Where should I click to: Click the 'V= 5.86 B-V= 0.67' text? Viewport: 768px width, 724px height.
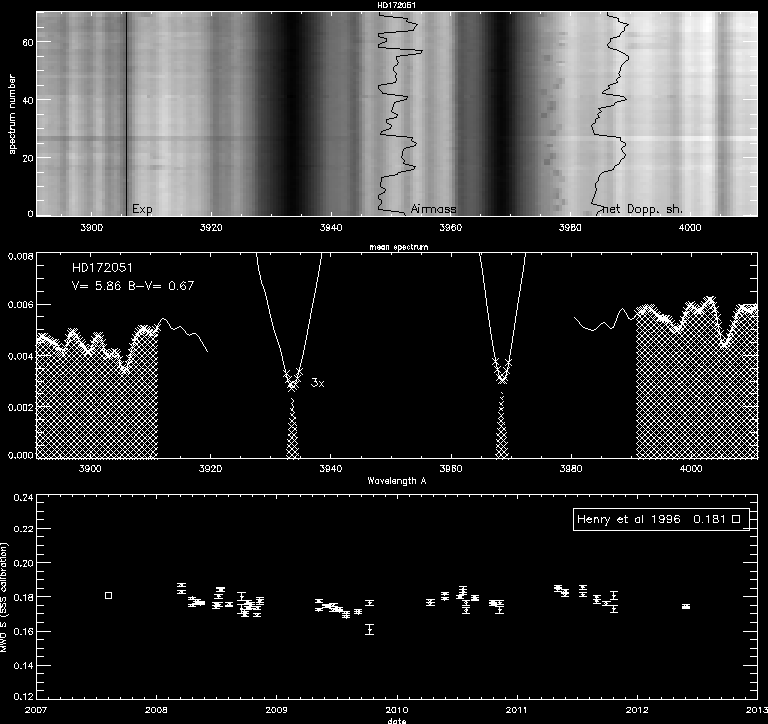click(131, 286)
